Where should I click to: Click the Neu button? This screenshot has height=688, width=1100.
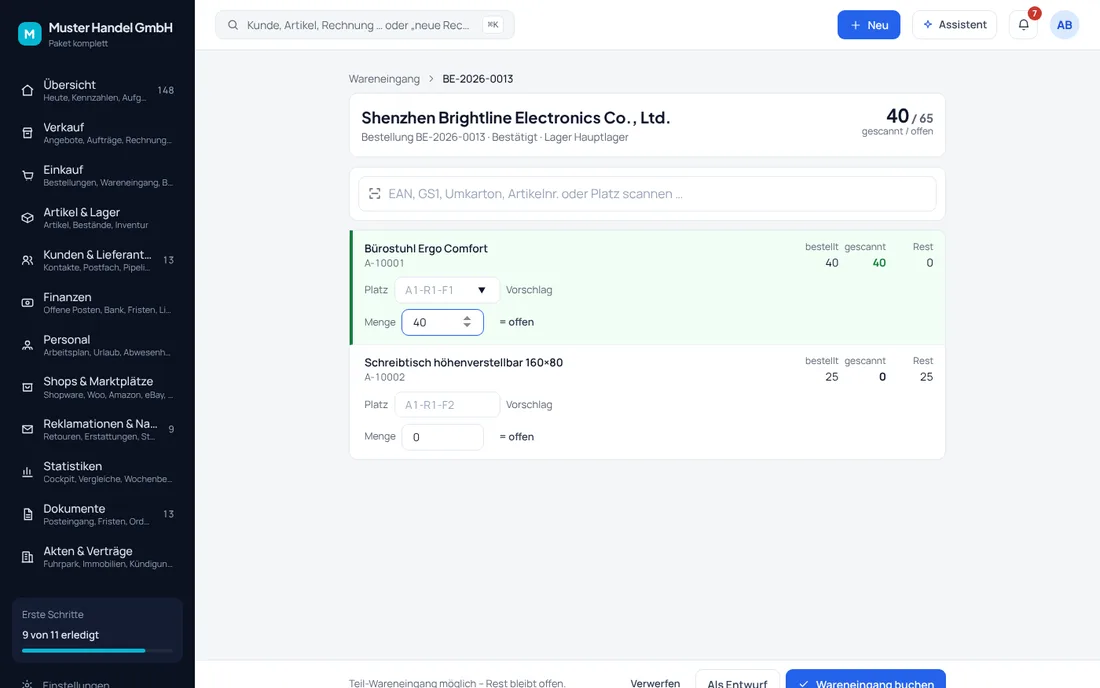click(x=868, y=25)
